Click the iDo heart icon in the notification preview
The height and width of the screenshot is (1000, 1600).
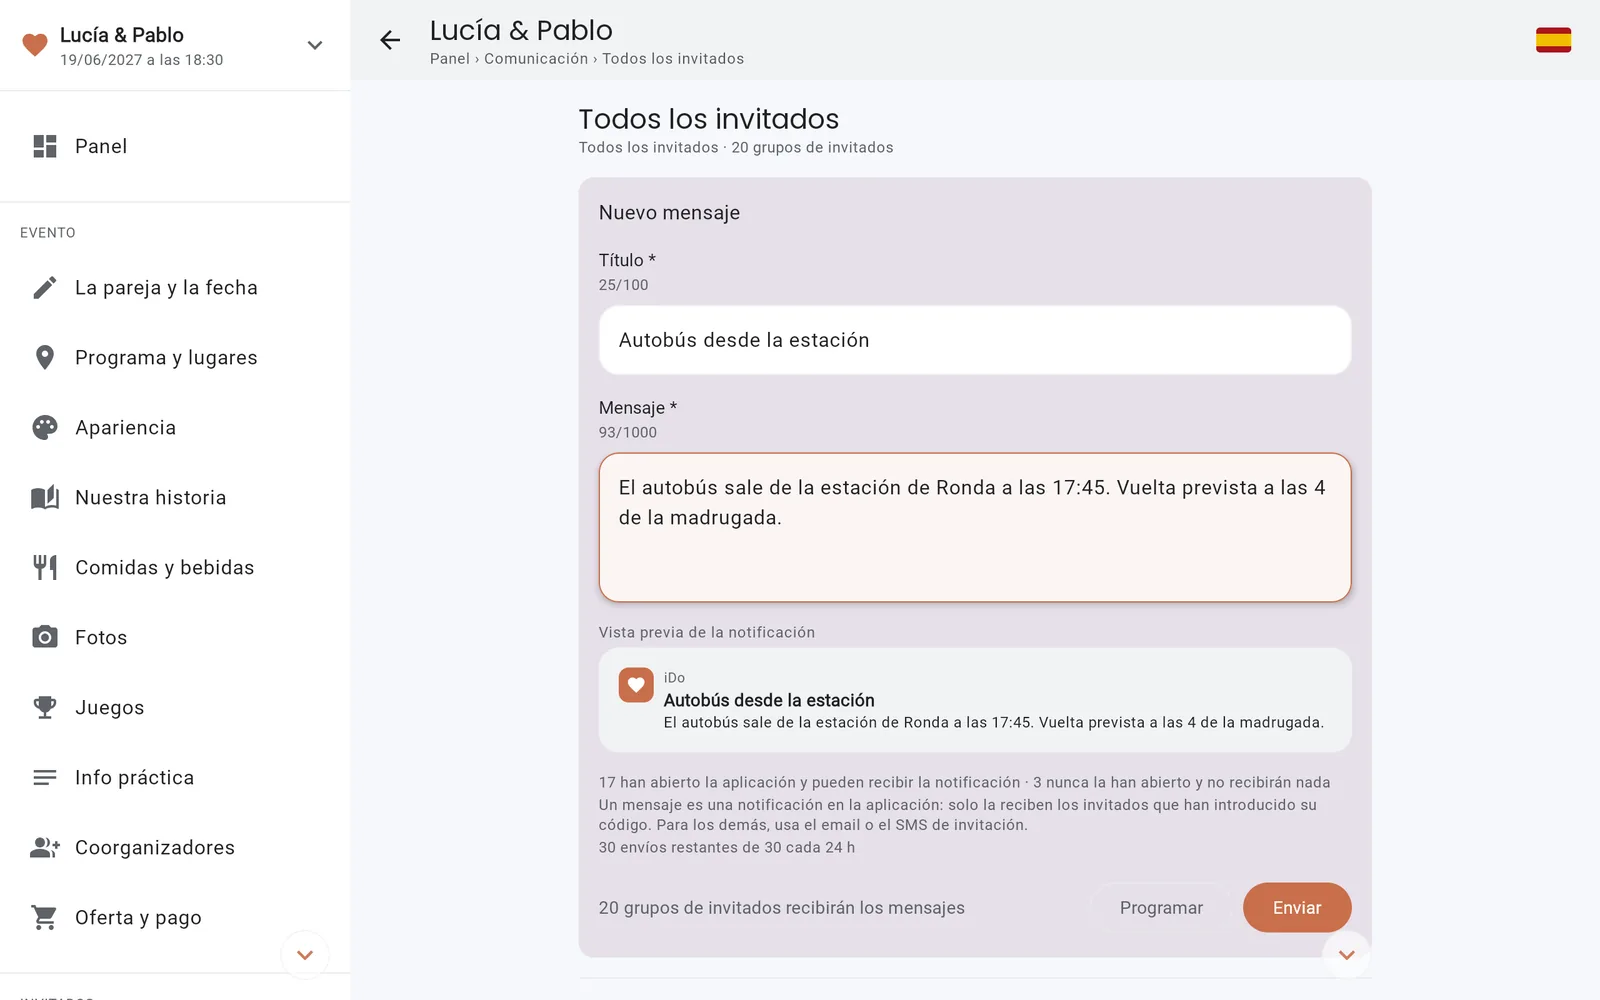tap(636, 686)
